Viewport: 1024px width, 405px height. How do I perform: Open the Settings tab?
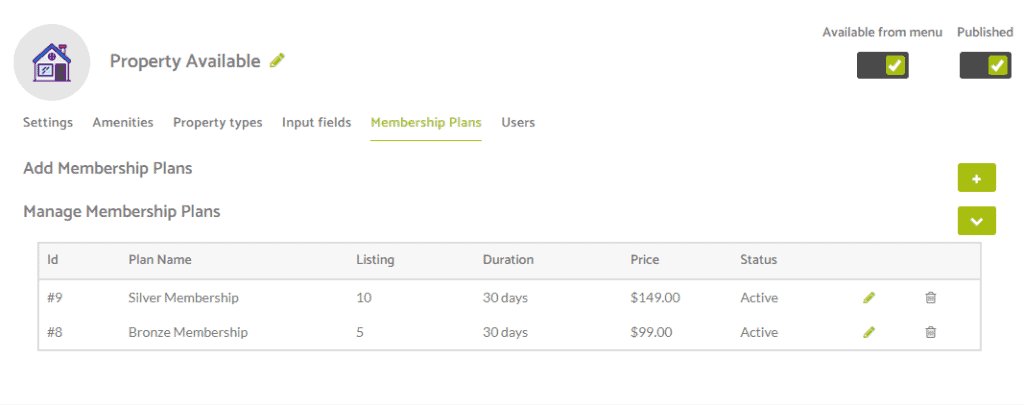[x=48, y=122]
